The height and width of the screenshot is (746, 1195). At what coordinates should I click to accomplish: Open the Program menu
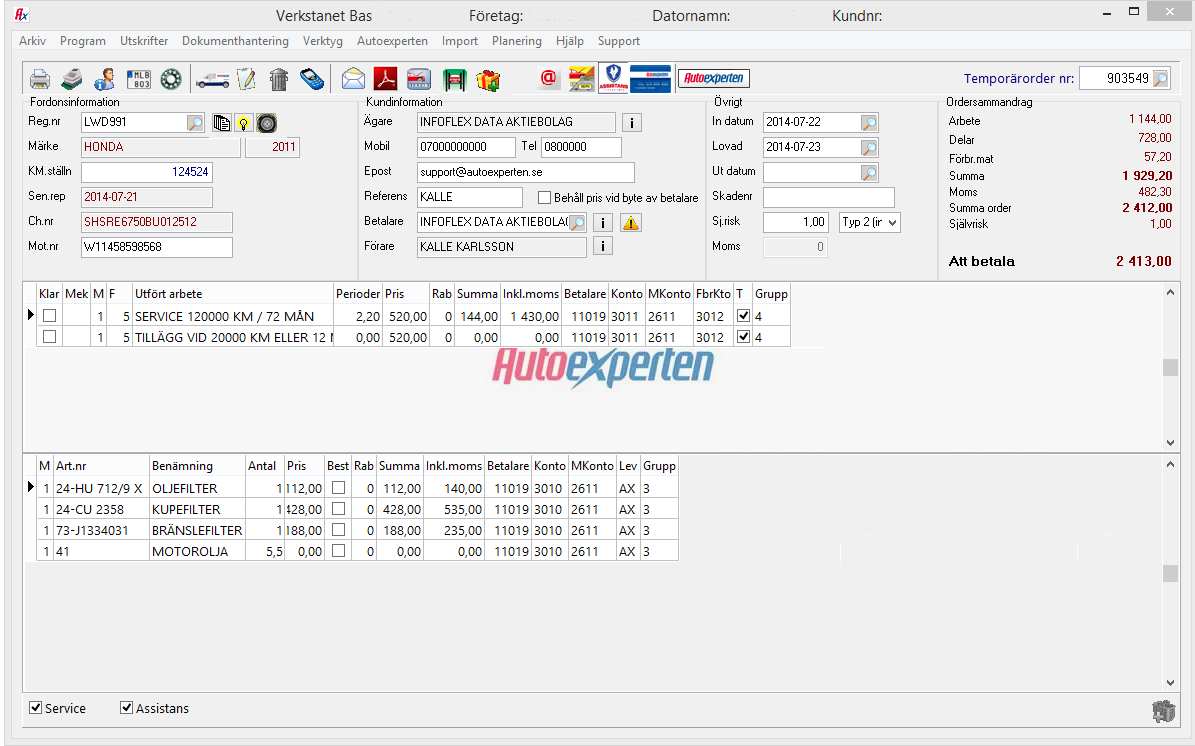(83, 41)
